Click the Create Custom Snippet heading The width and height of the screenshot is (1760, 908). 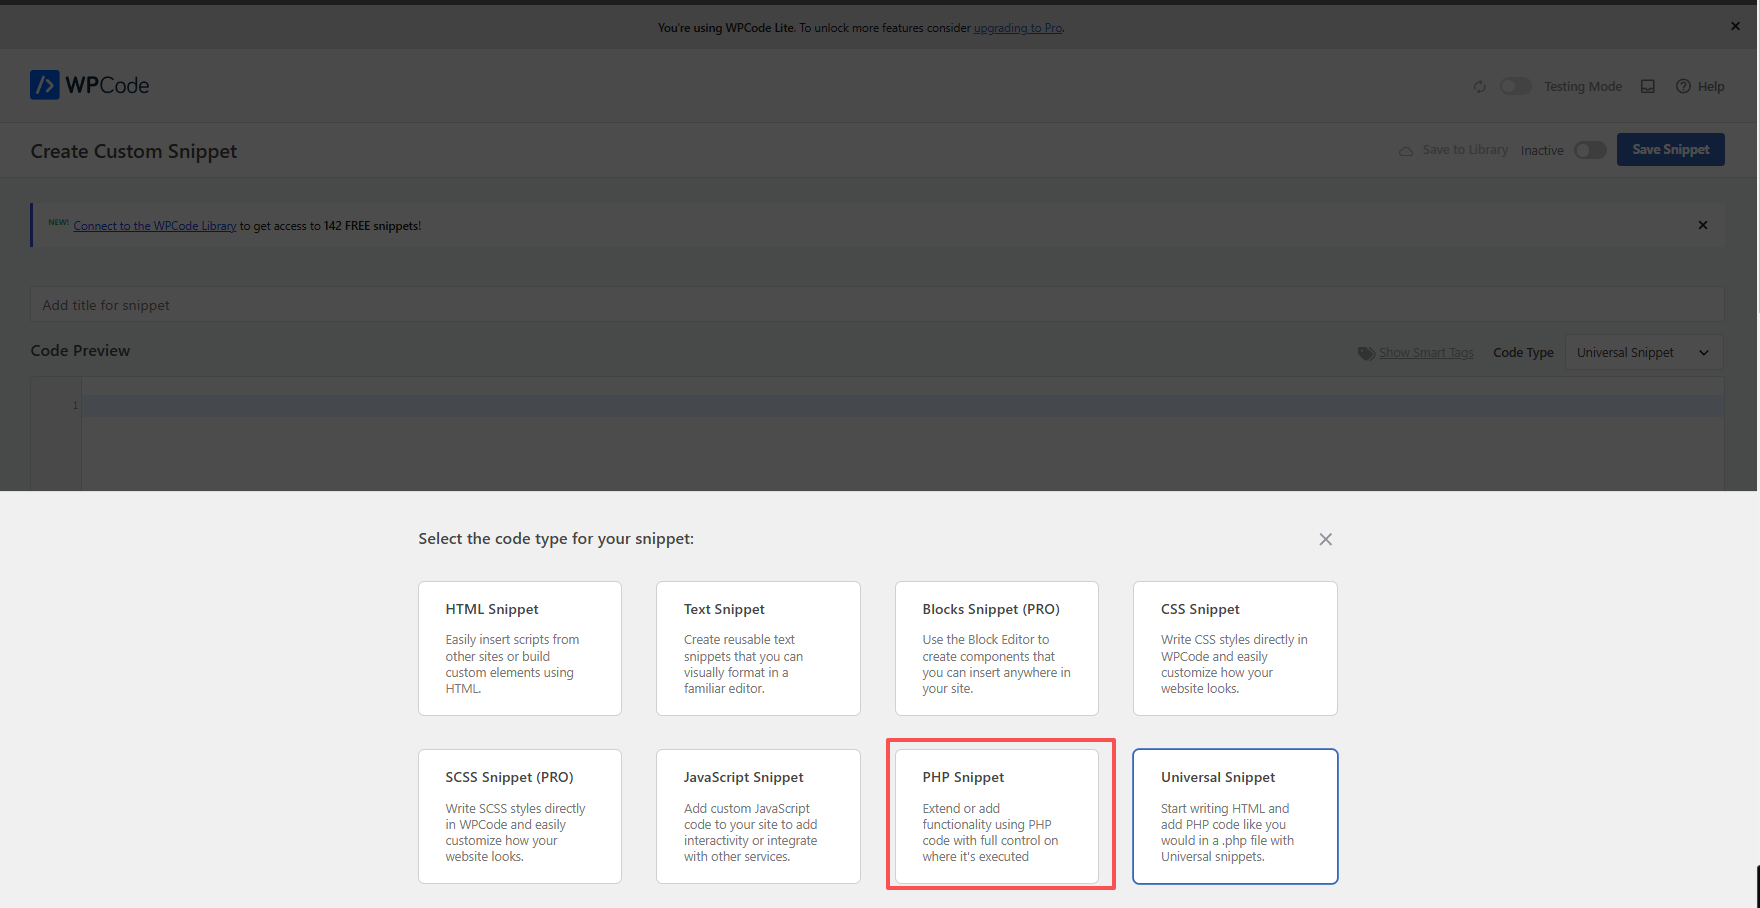(134, 151)
